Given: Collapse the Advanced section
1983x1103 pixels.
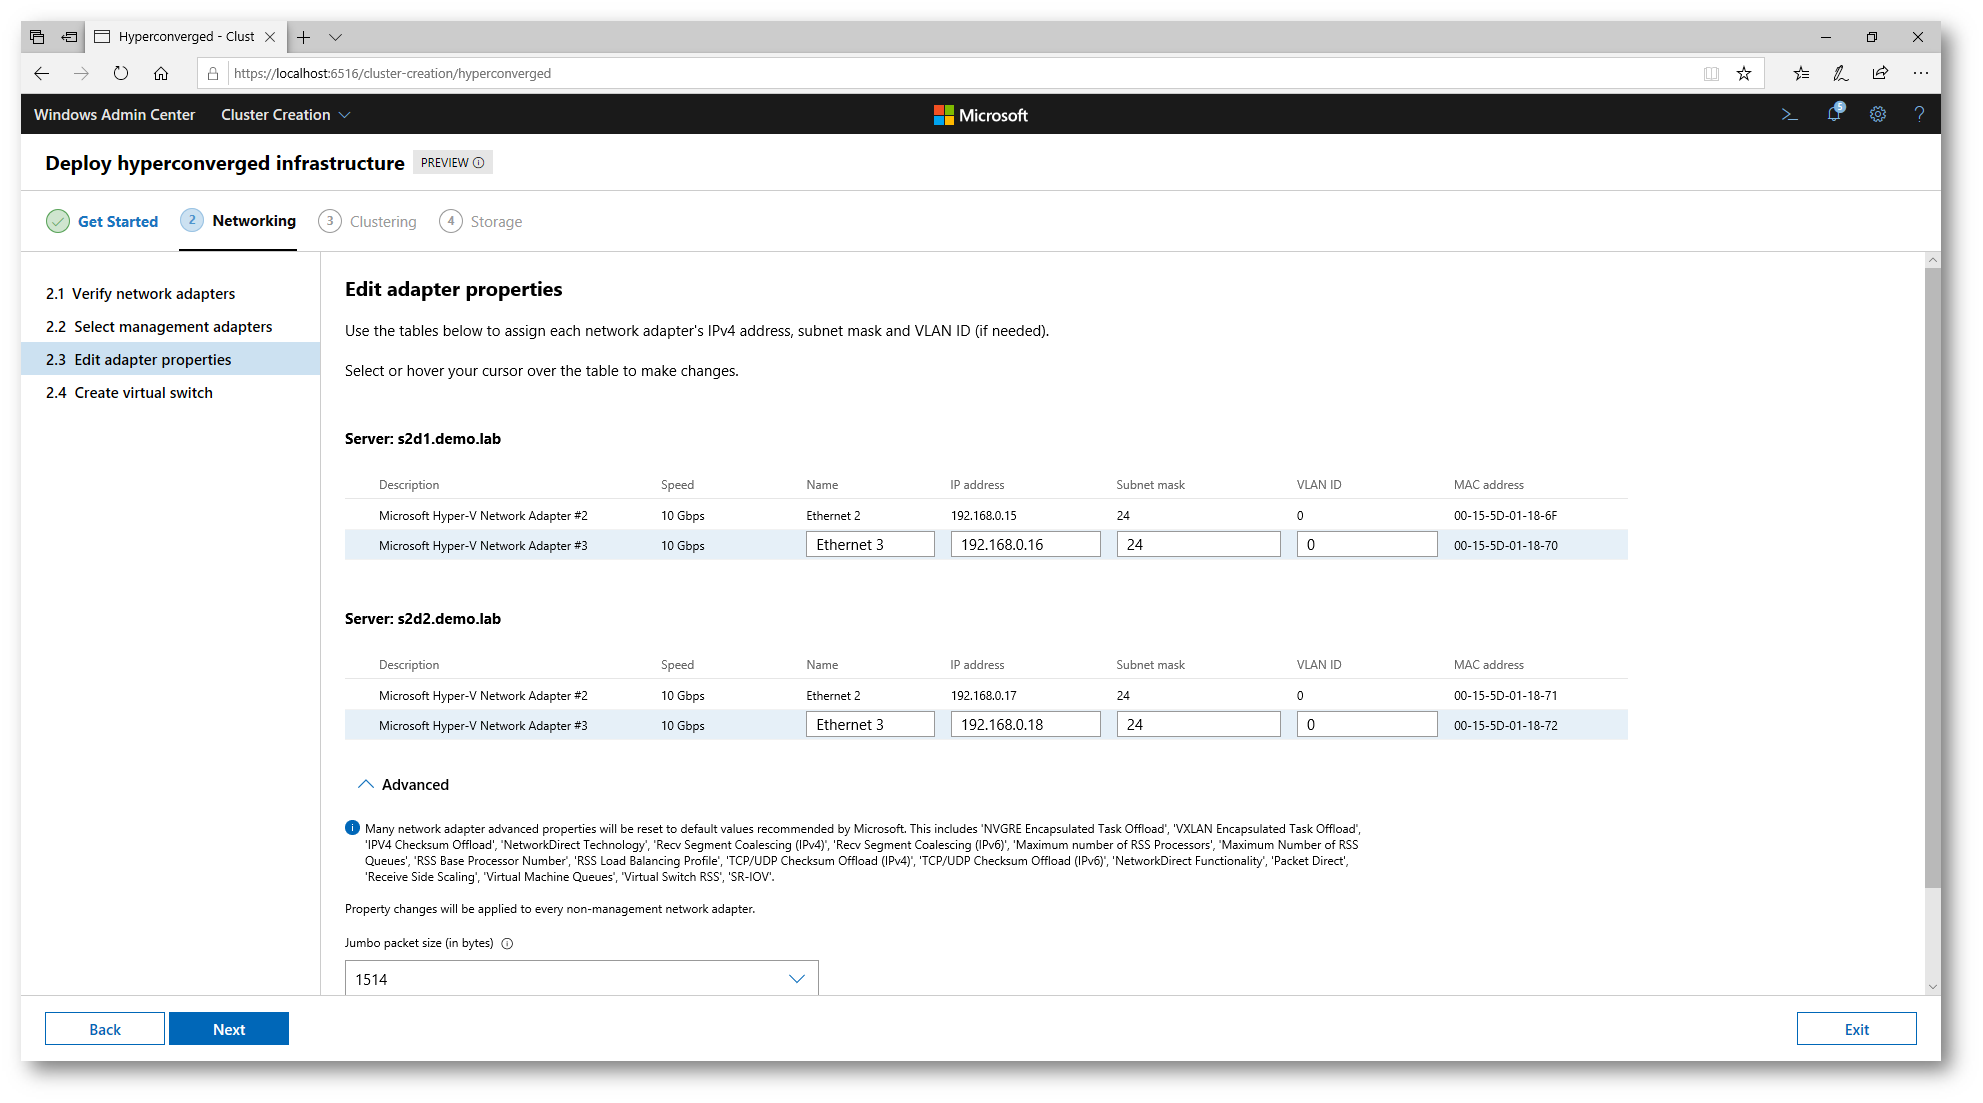Looking at the screenshot, I should click(404, 785).
